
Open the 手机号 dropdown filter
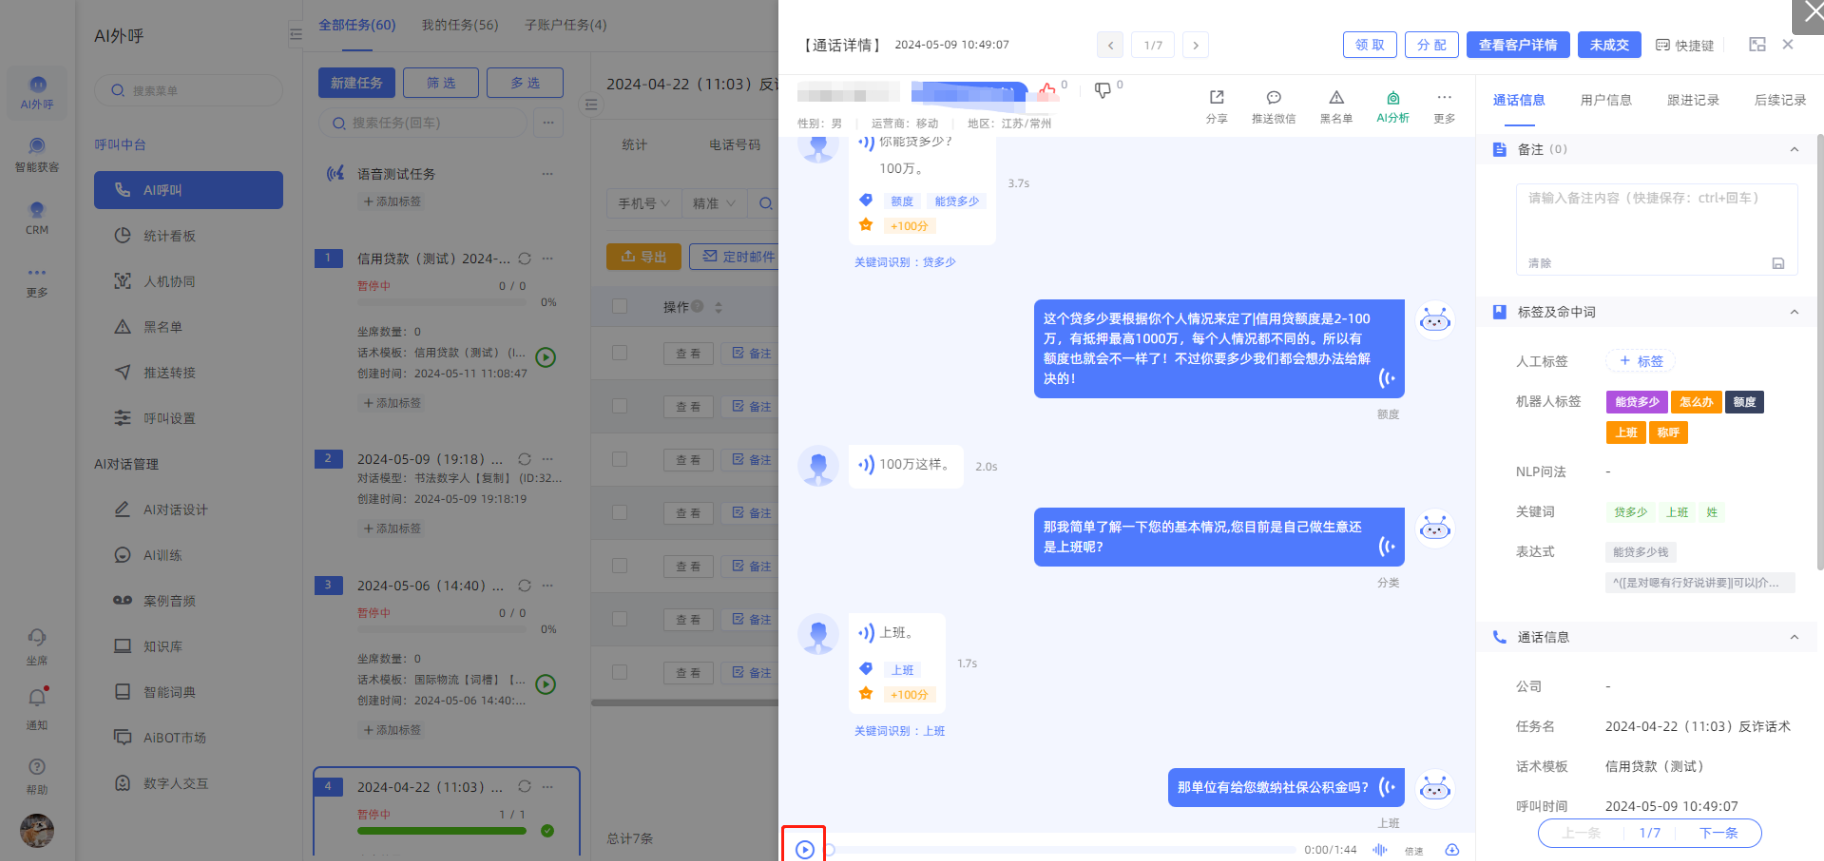coord(643,203)
